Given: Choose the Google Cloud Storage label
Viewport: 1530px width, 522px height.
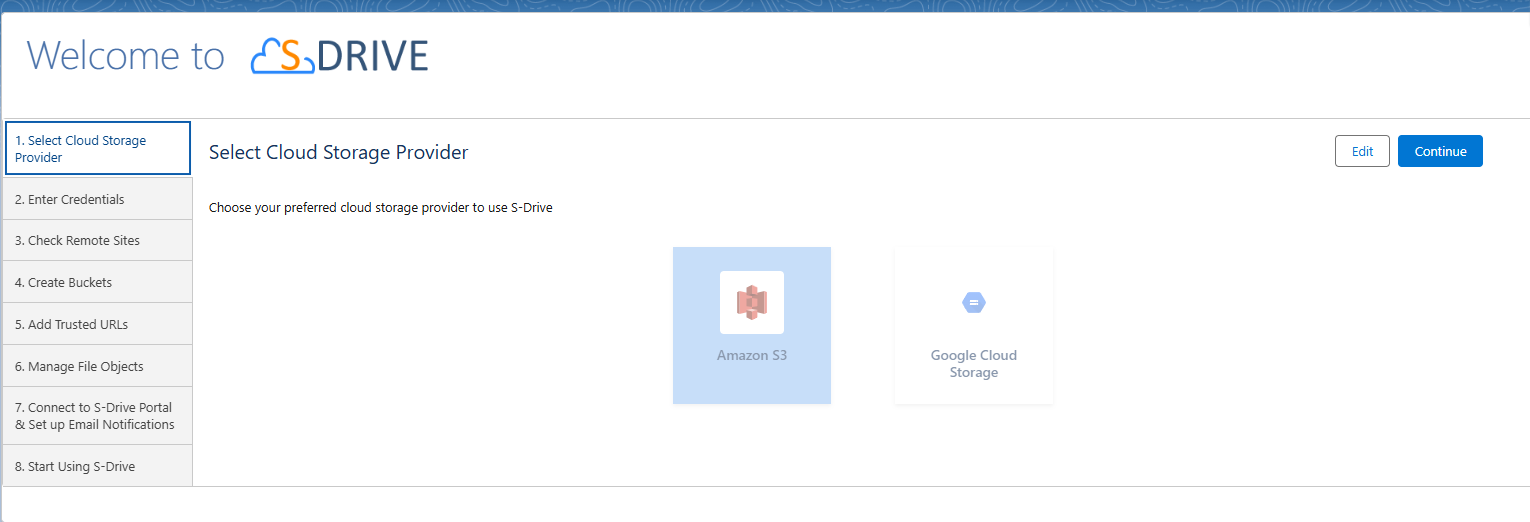Looking at the screenshot, I should pyautogui.click(x=973, y=364).
